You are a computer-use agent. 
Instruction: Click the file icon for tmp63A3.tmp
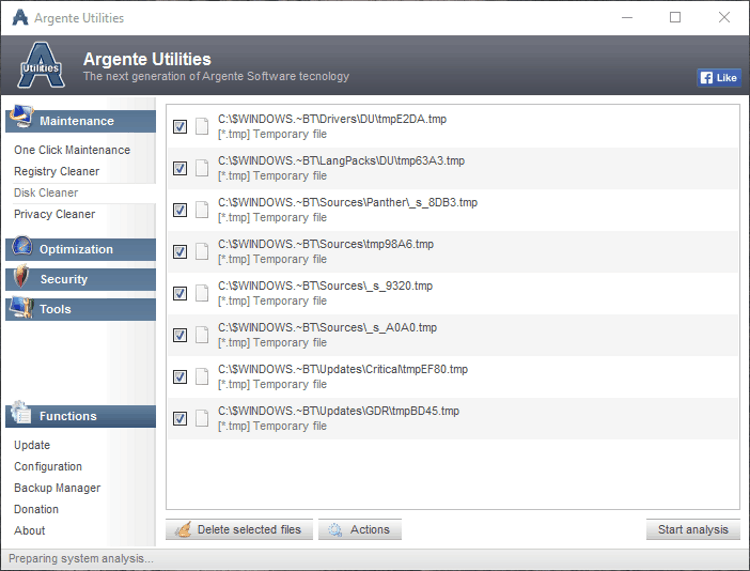pos(202,168)
